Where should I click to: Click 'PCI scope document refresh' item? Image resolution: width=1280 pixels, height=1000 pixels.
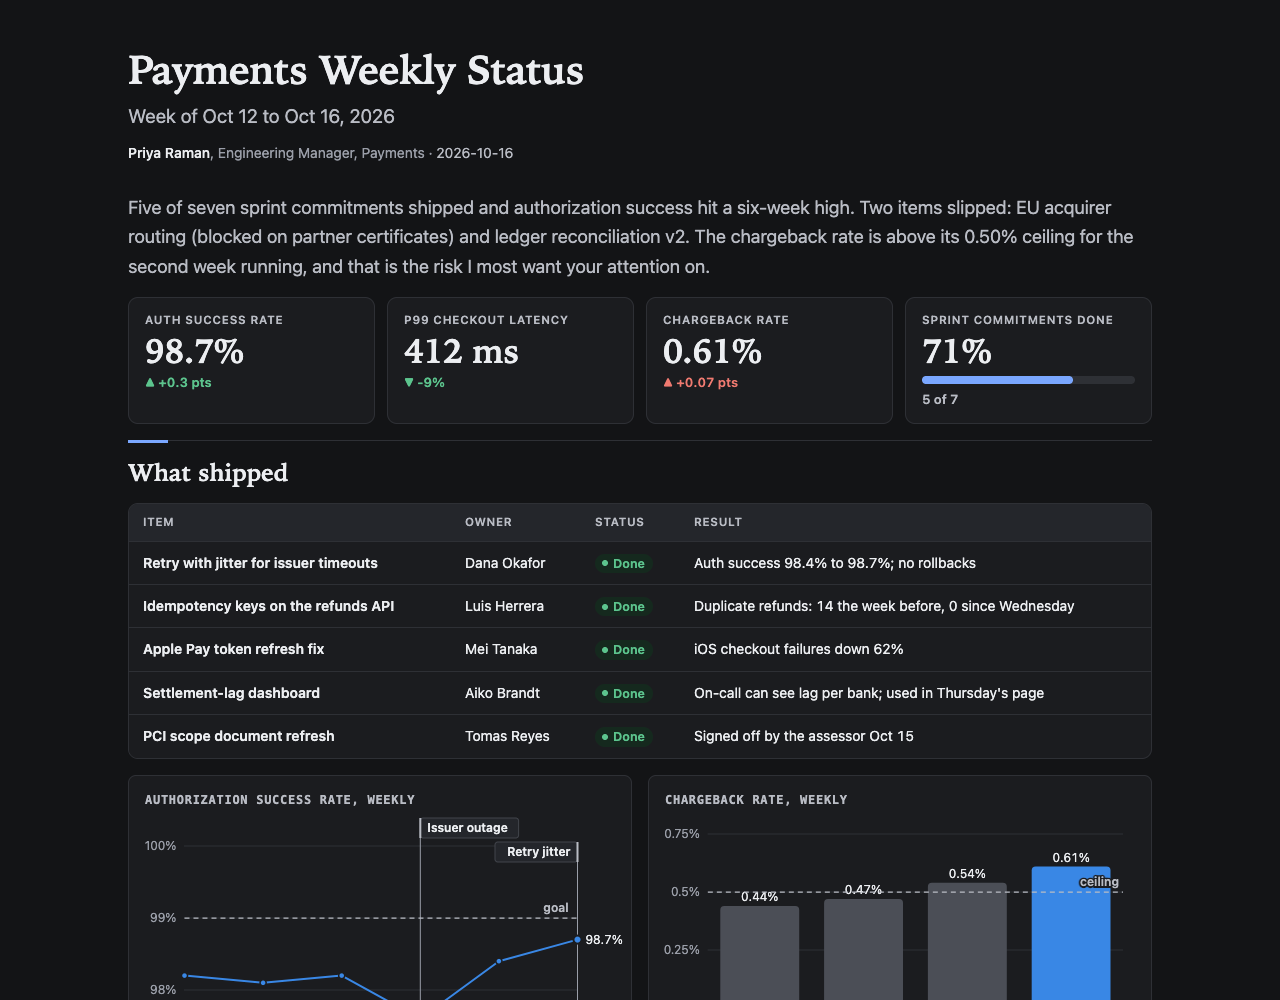click(238, 736)
